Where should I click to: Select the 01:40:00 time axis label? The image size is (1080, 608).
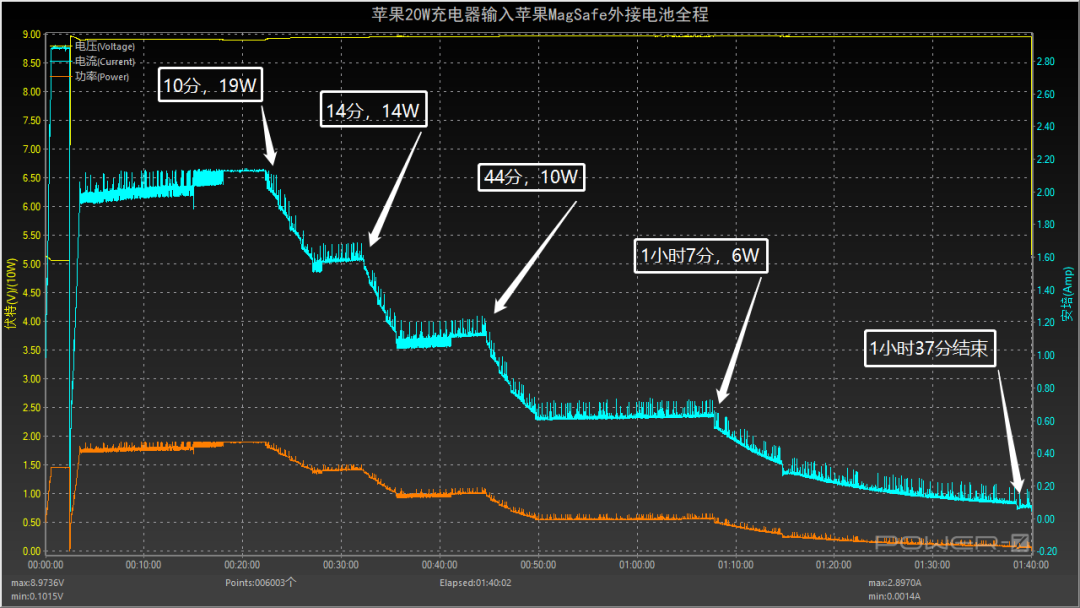(x=1031, y=565)
